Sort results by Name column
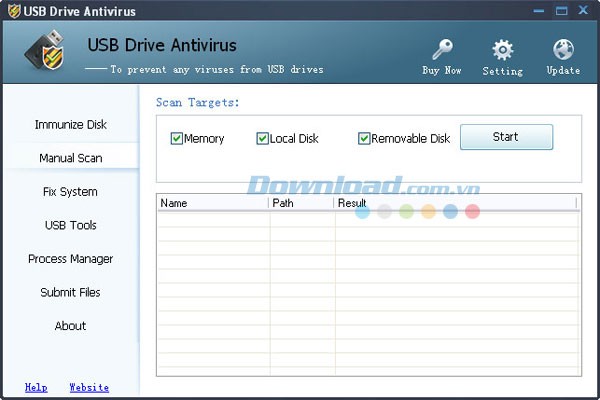The width and height of the screenshot is (600, 400). click(x=213, y=203)
